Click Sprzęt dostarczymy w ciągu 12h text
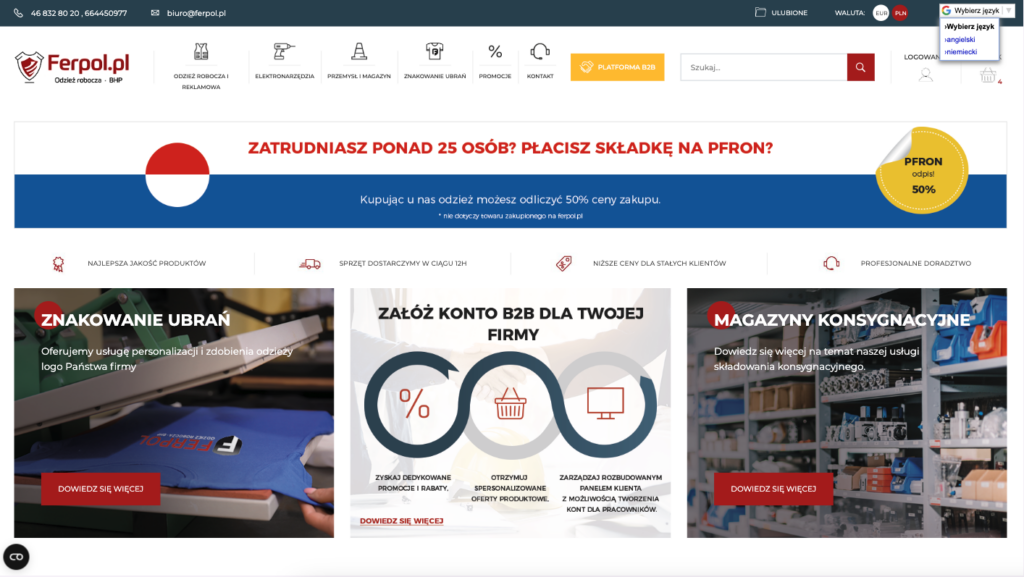The image size is (1024, 577). pyautogui.click(x=403, y=264)
